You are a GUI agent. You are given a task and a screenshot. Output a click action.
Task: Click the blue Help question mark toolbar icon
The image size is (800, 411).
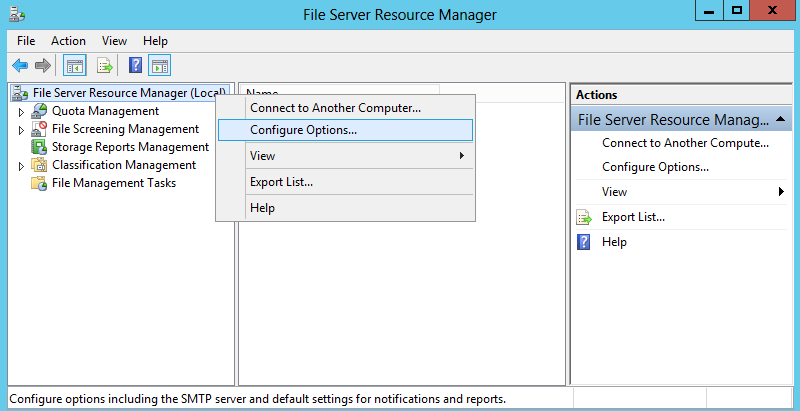click(x=135, y=65)
